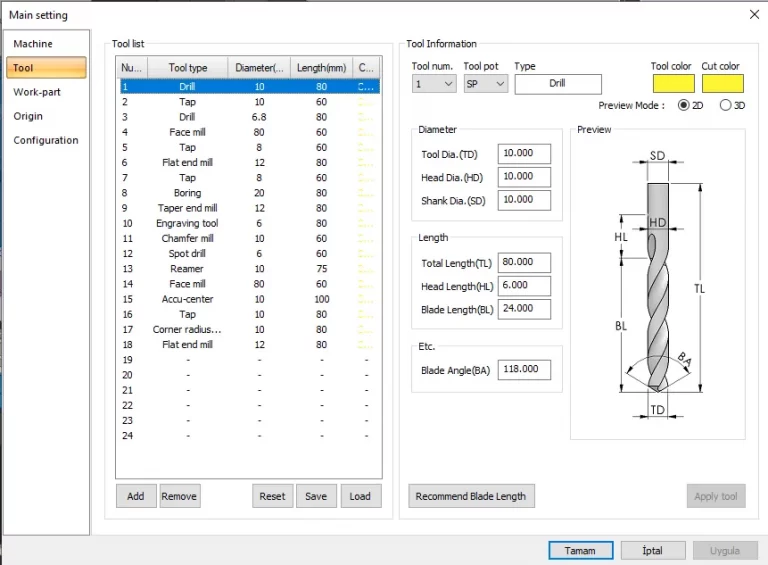Click the Cut color yellow swatch
Image resolution: width=768 pixels, height=565 pixels.
[x=722, y=84]
